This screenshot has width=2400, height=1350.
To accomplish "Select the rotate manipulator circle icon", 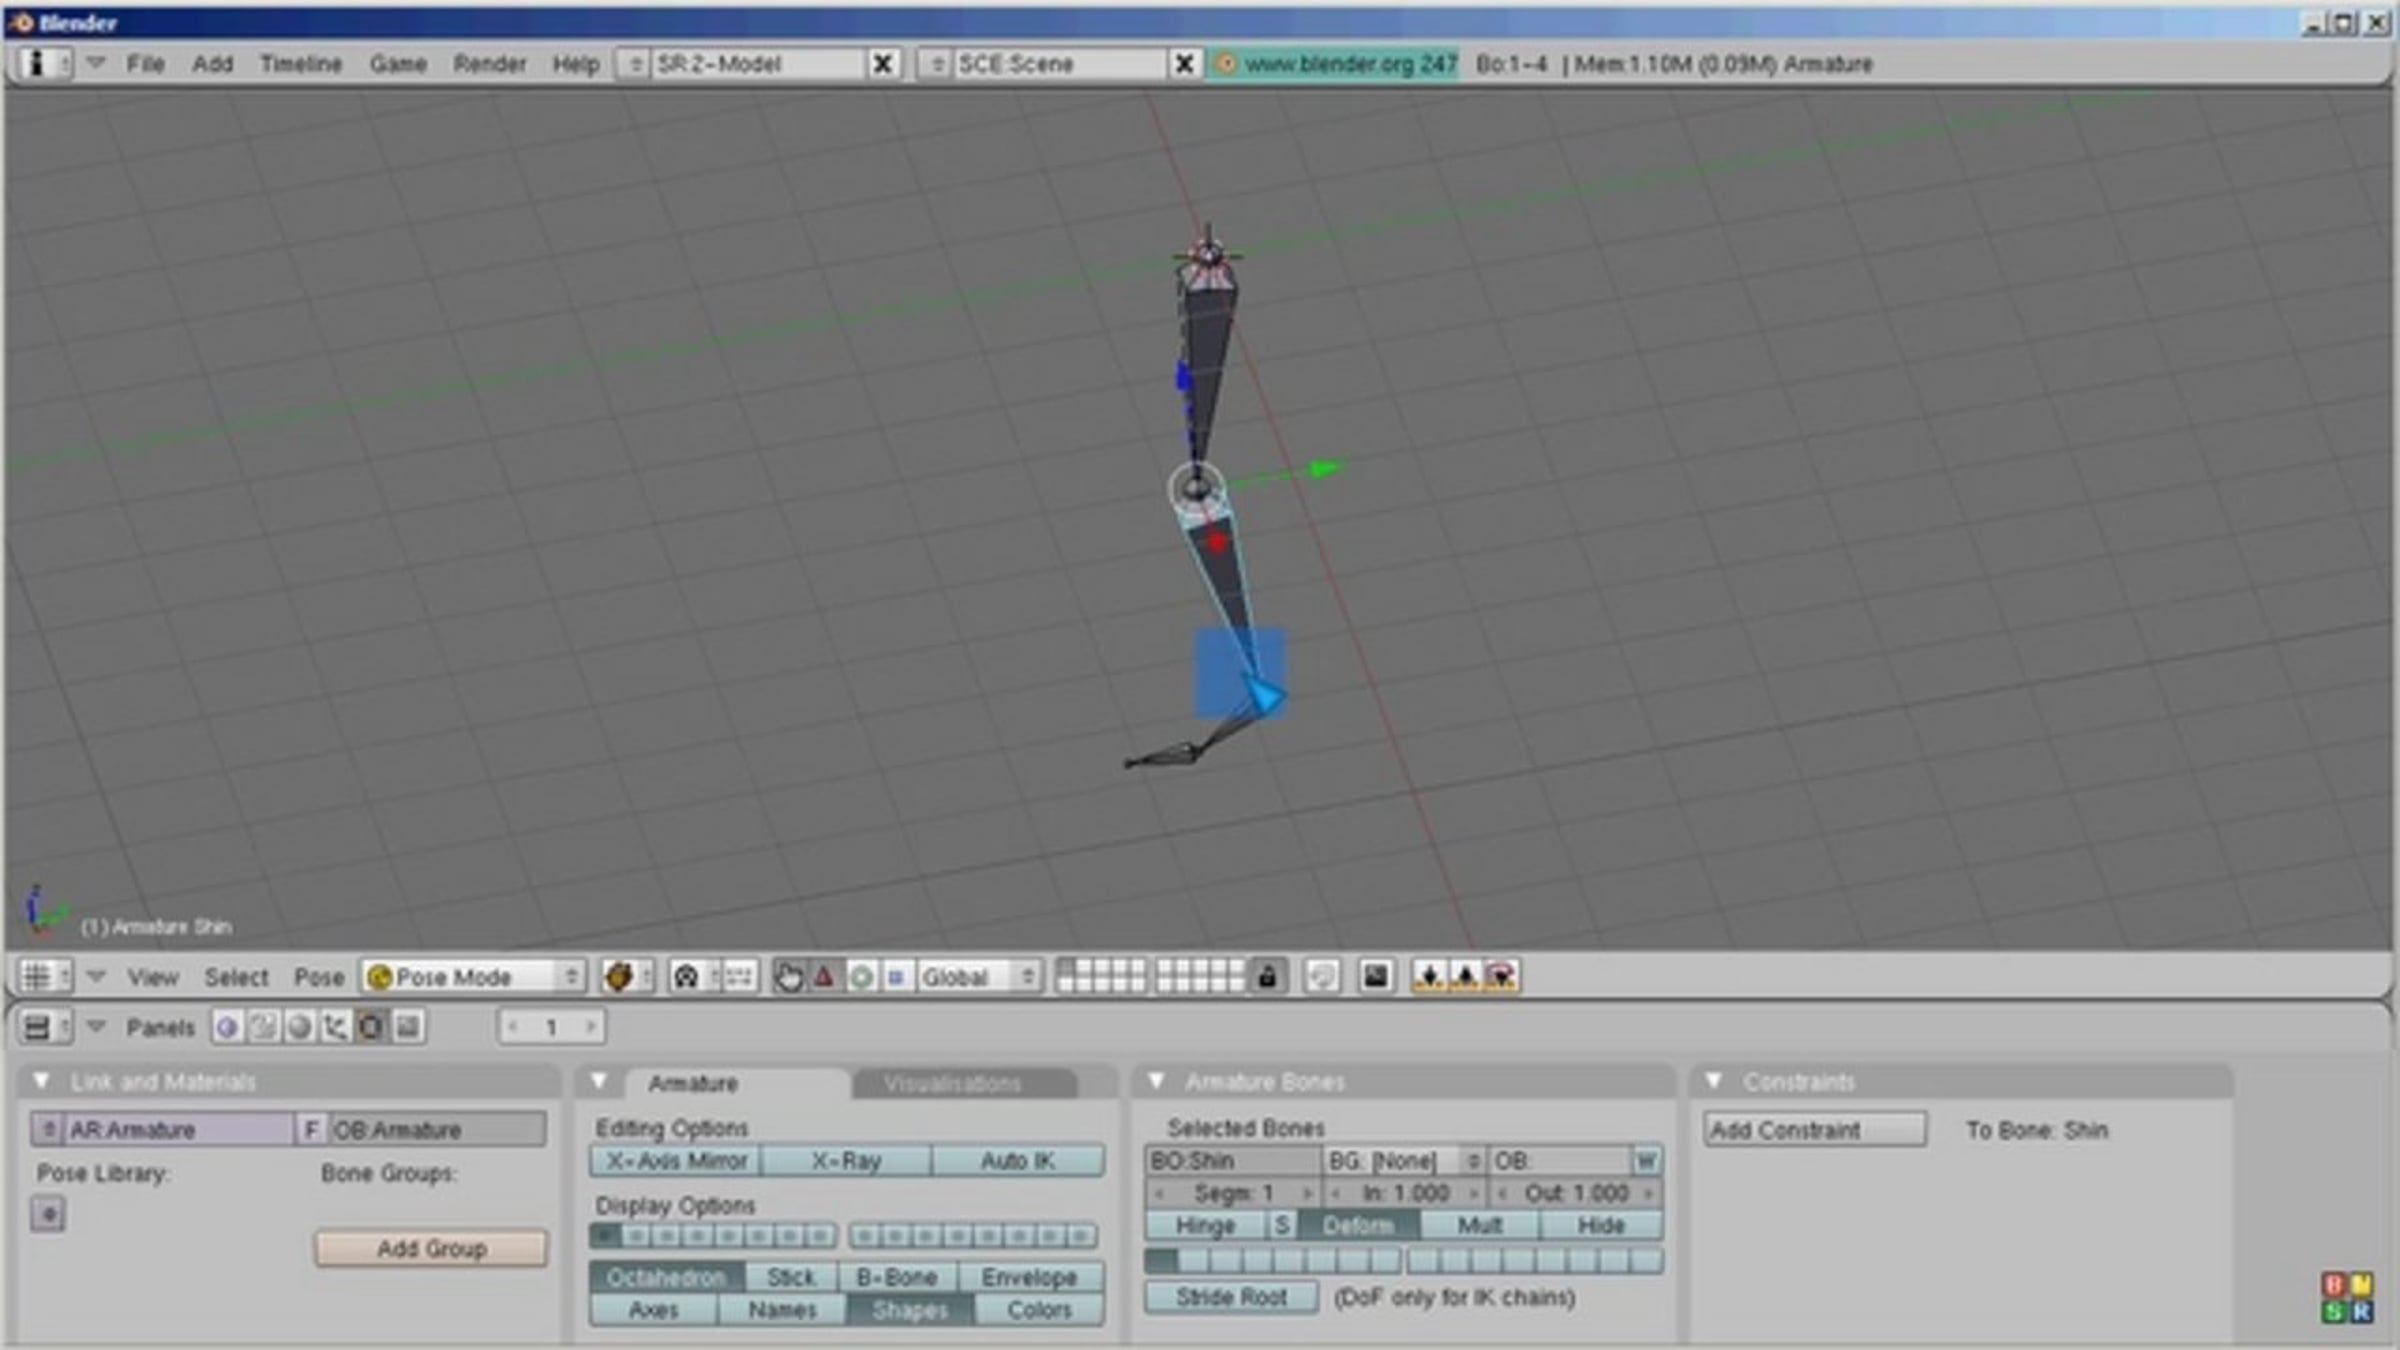I will pyautogui.click(x=860, y=976).
